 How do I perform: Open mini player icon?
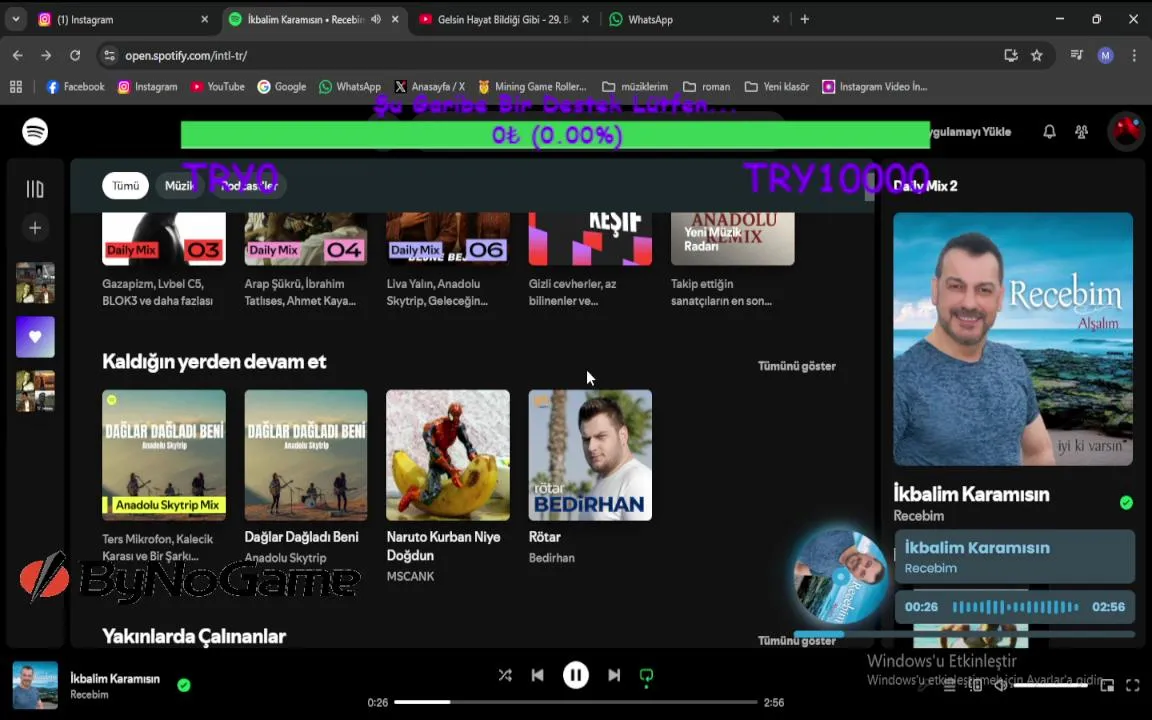click(1107, 685)
